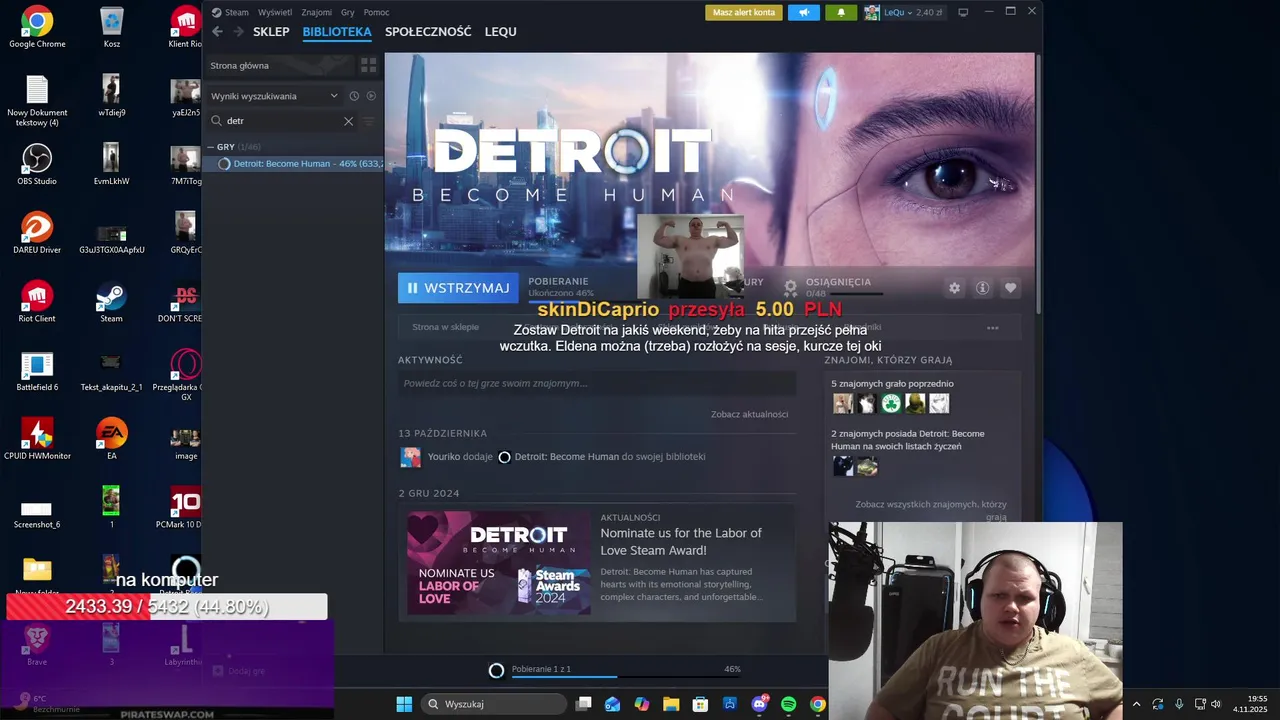Open the SPOŁECZNOŚĆ tab
Viewport: 1280px width, 720px height.
coord(428,32)
